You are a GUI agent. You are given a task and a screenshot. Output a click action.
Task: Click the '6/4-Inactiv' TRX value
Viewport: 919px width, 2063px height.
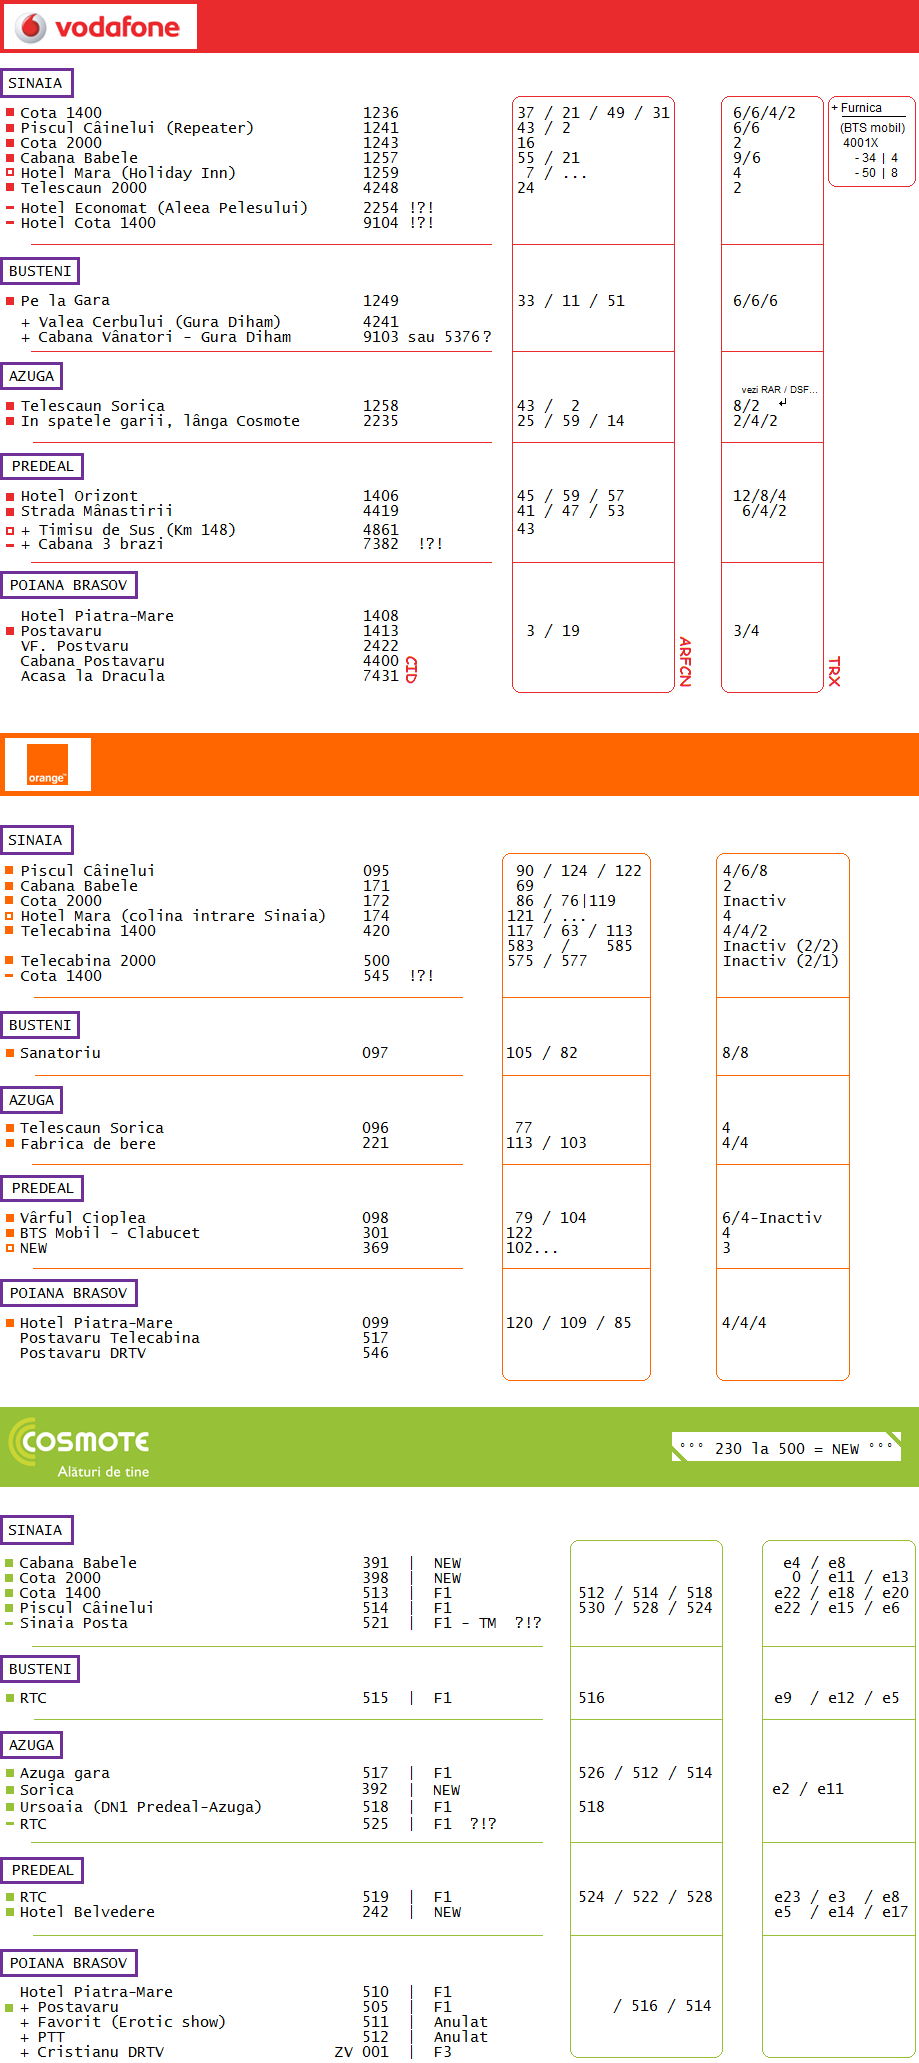coord(772,1218)
